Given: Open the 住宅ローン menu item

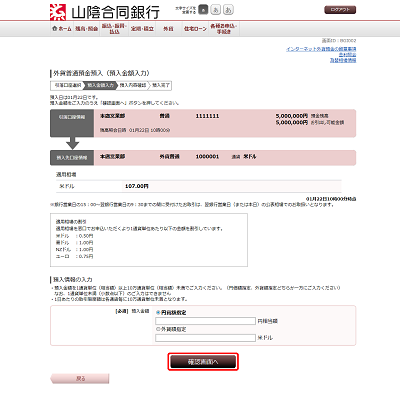Looking at the screenshot, I should pyautogui.click(x=195, y=29).
